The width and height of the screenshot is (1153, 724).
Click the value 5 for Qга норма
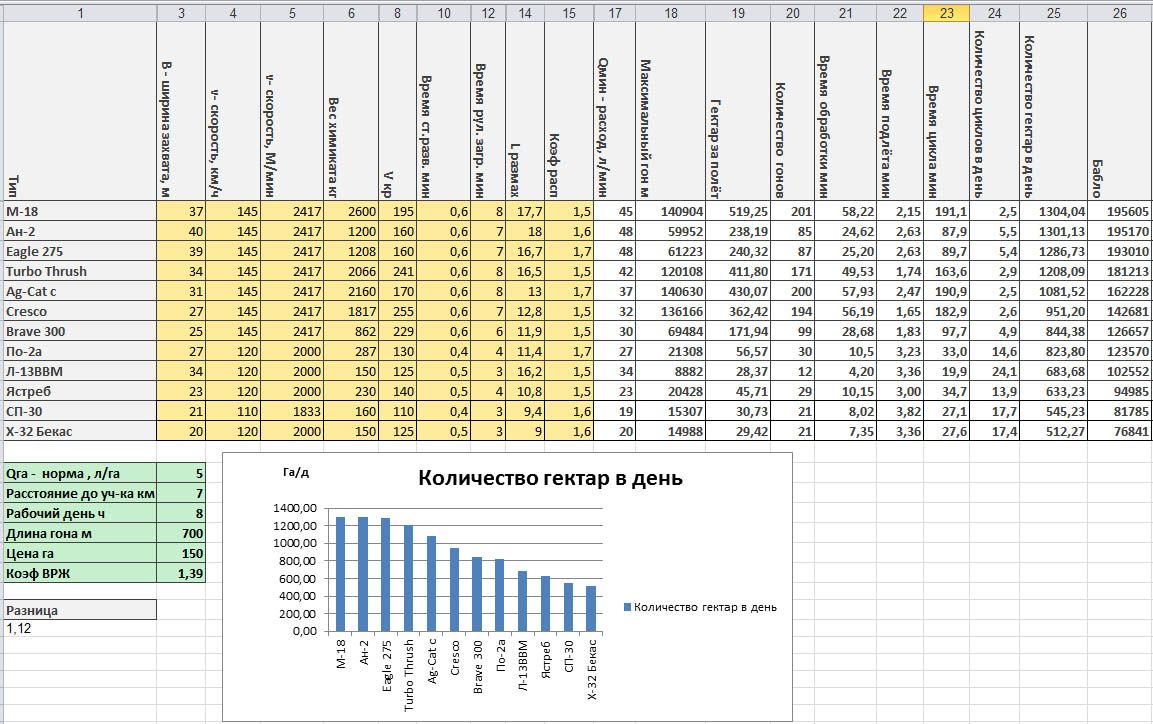click(181, 473)
